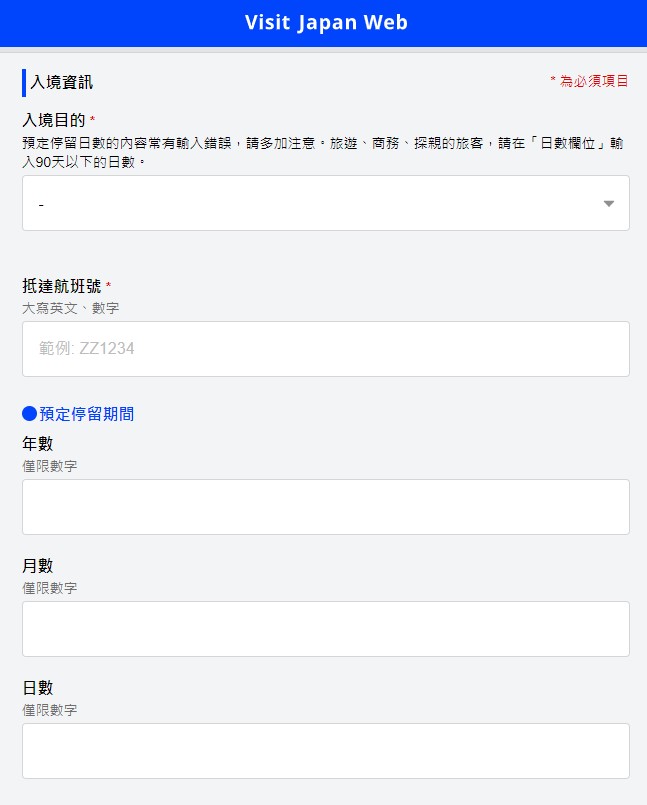This screenshot has height=805, width=647.
Task: Click the 年數 field label
Action: [x=38, y=444]
